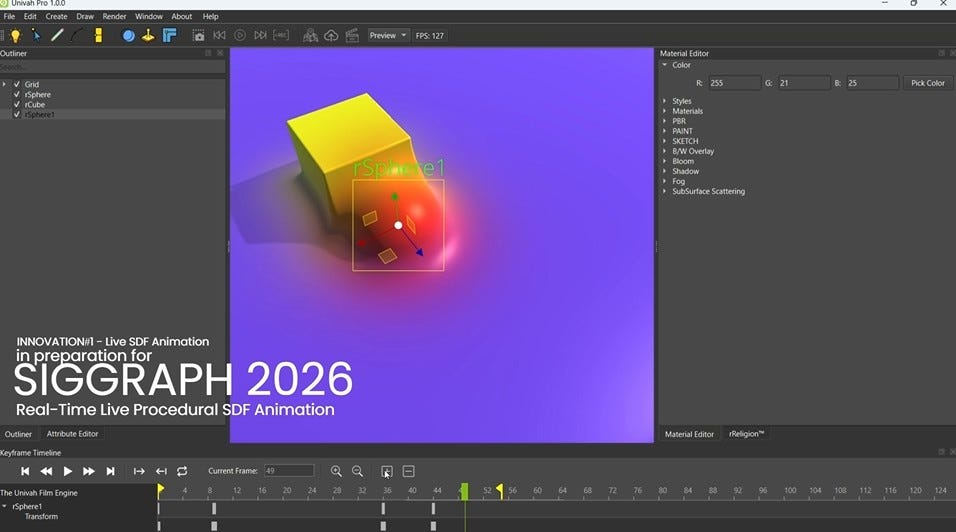
Task: Expand the PBR section
Action: [x=665, y=121]
